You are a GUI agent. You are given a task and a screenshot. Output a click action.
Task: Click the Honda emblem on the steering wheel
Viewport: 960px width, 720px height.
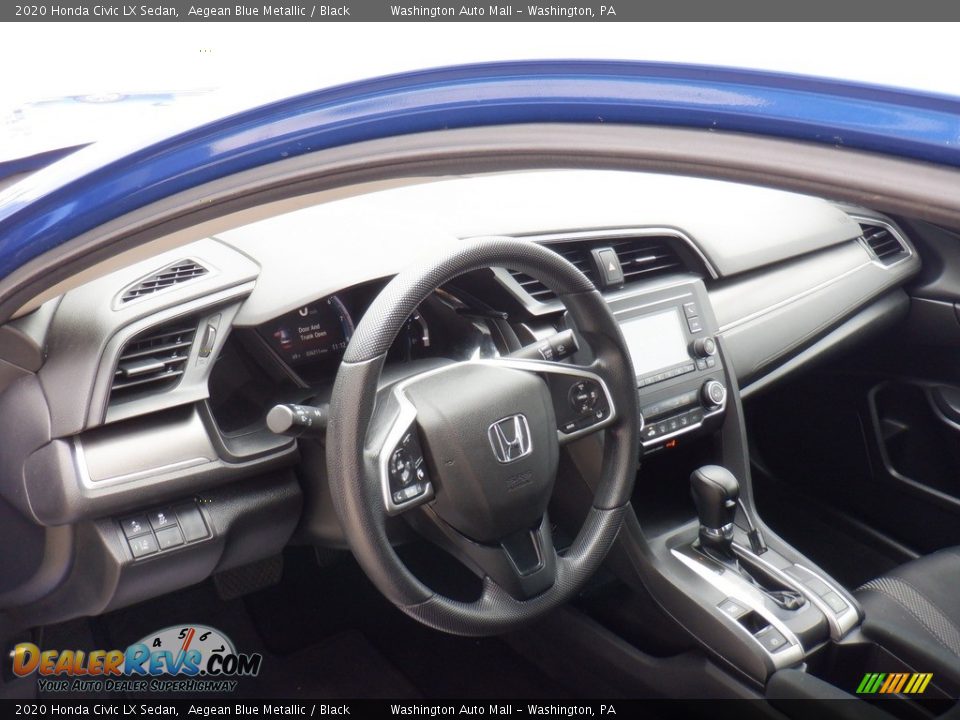509,438
